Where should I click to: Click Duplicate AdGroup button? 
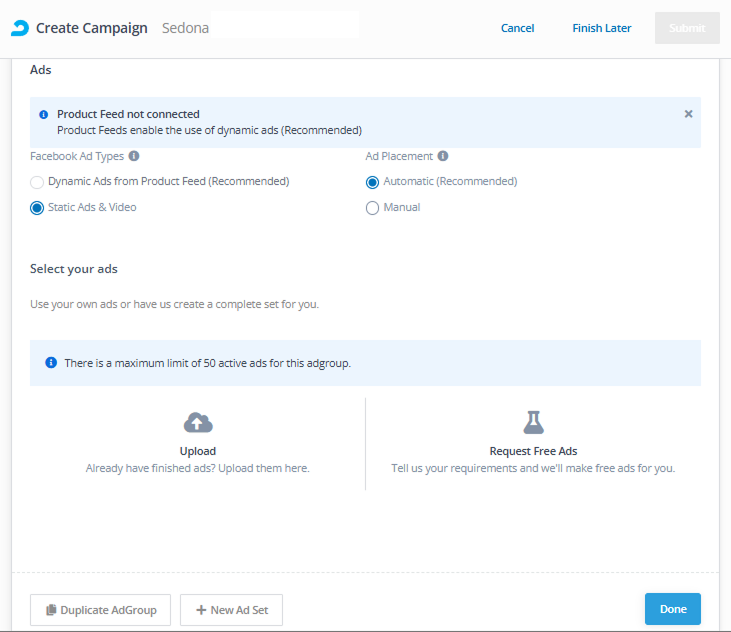coord(101,610)
